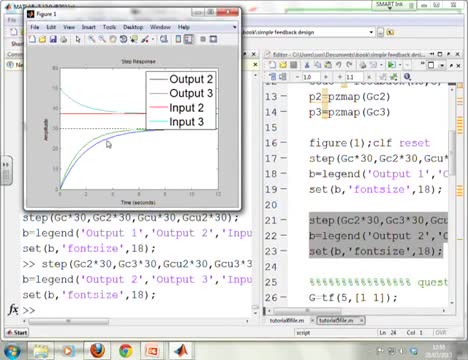Expand the Brush tool color dropdown arrow
The width and height of the screenshot is (468, 360).
point(153,40)
